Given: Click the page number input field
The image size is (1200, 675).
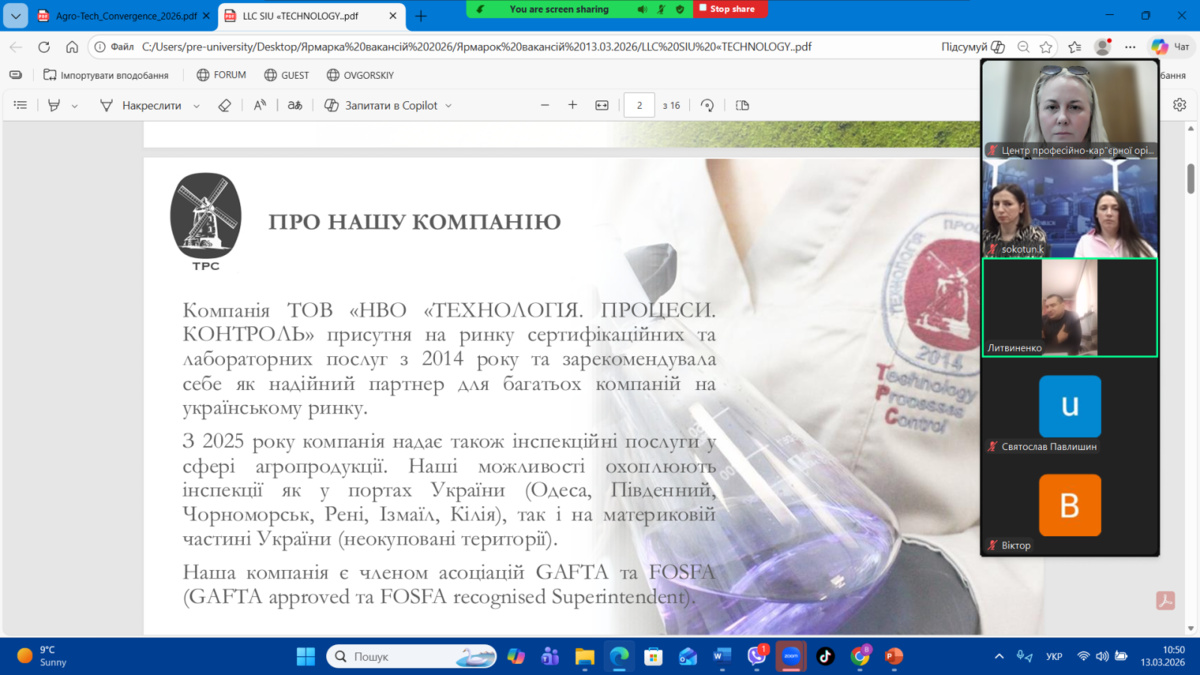Looking at the screenshot, I should [639, 105].
